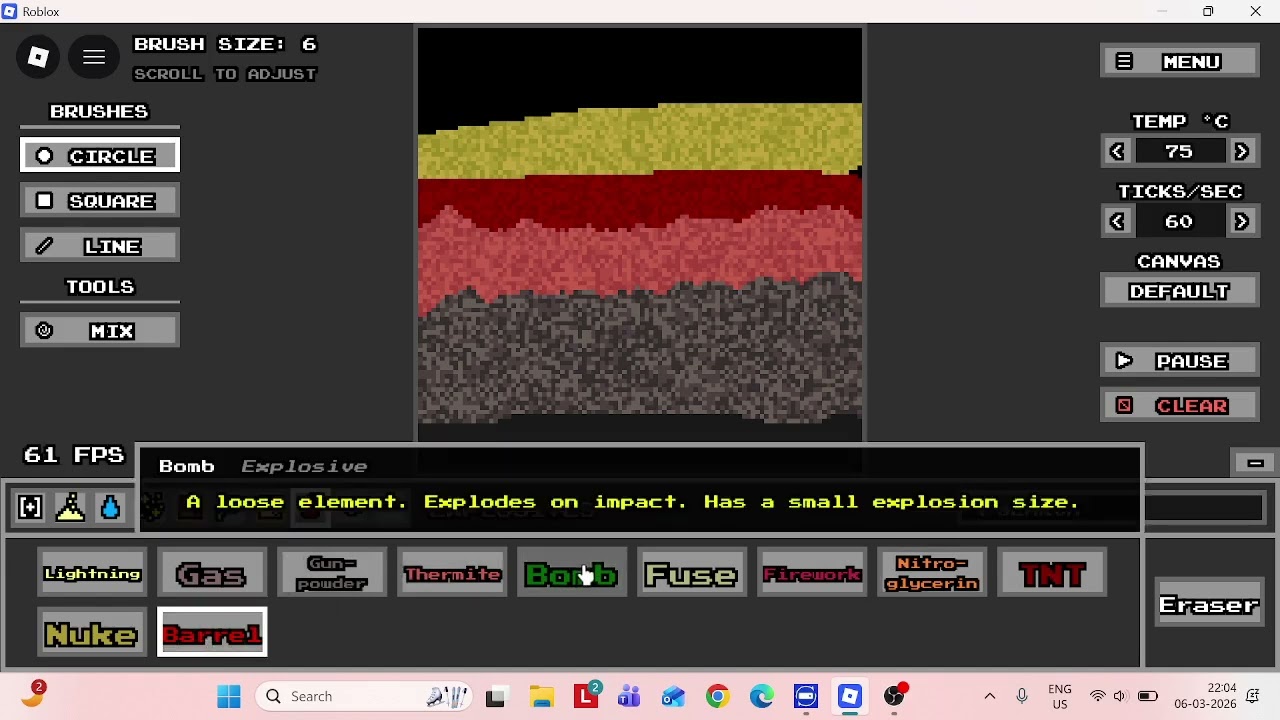Launch Google Chrome from taskbar
This screenshot has width=1280, height=720.
(x=717, y=696)
